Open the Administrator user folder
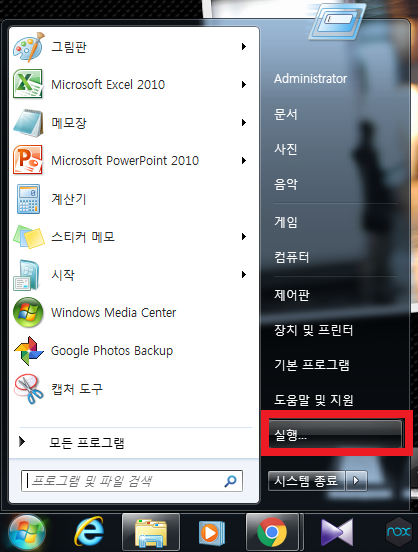 [310, 79]
